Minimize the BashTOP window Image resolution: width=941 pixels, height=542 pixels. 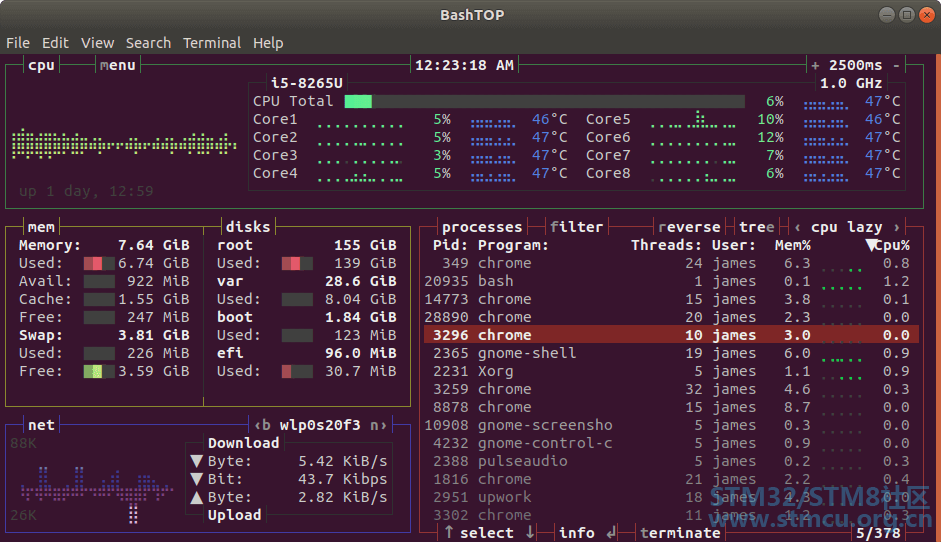coord(887,14)
